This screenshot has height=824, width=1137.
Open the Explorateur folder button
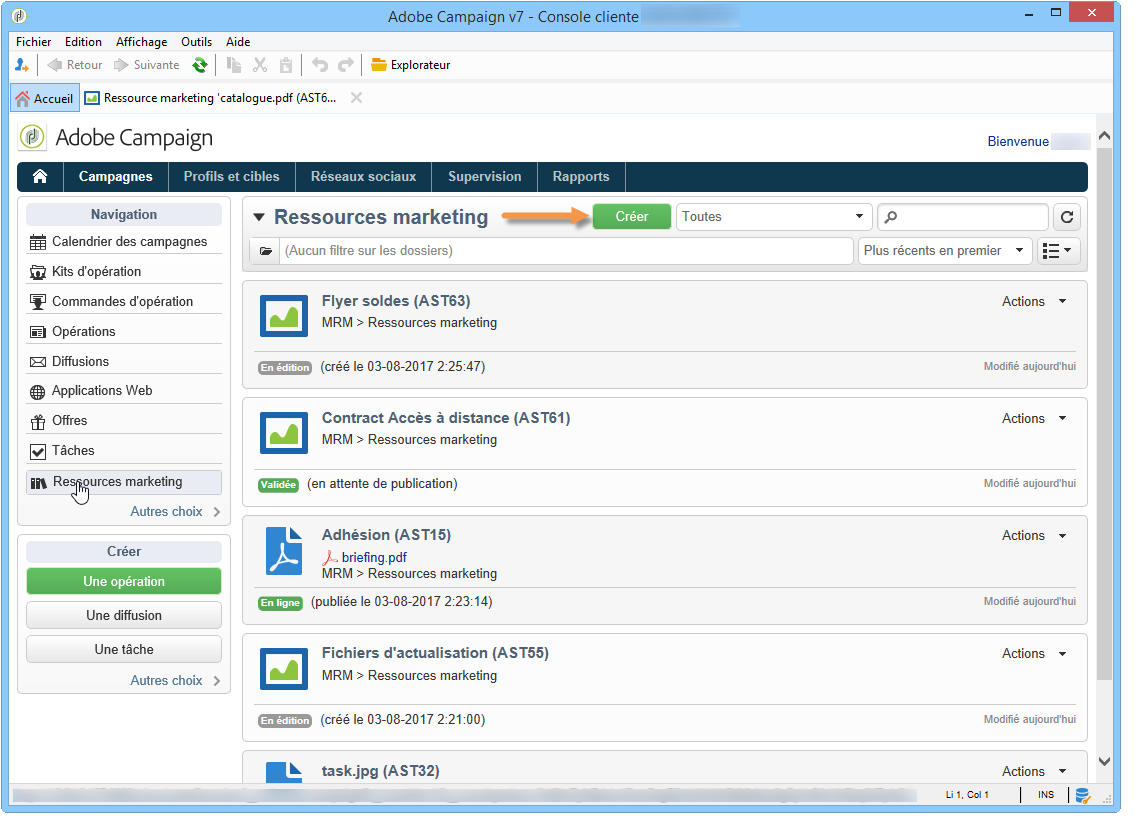click(410, 65)
